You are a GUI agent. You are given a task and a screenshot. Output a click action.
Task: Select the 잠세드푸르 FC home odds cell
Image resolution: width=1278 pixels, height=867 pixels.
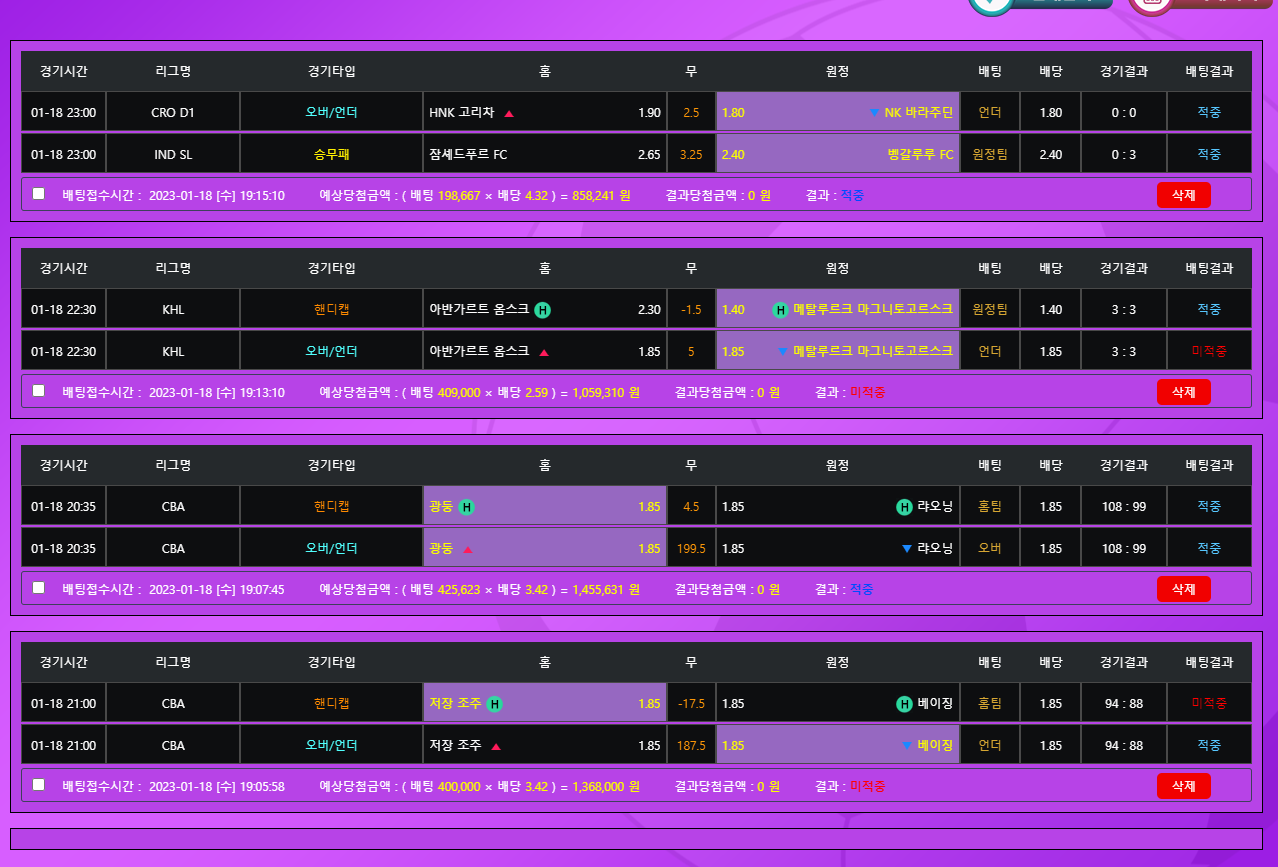pos(544,155)
